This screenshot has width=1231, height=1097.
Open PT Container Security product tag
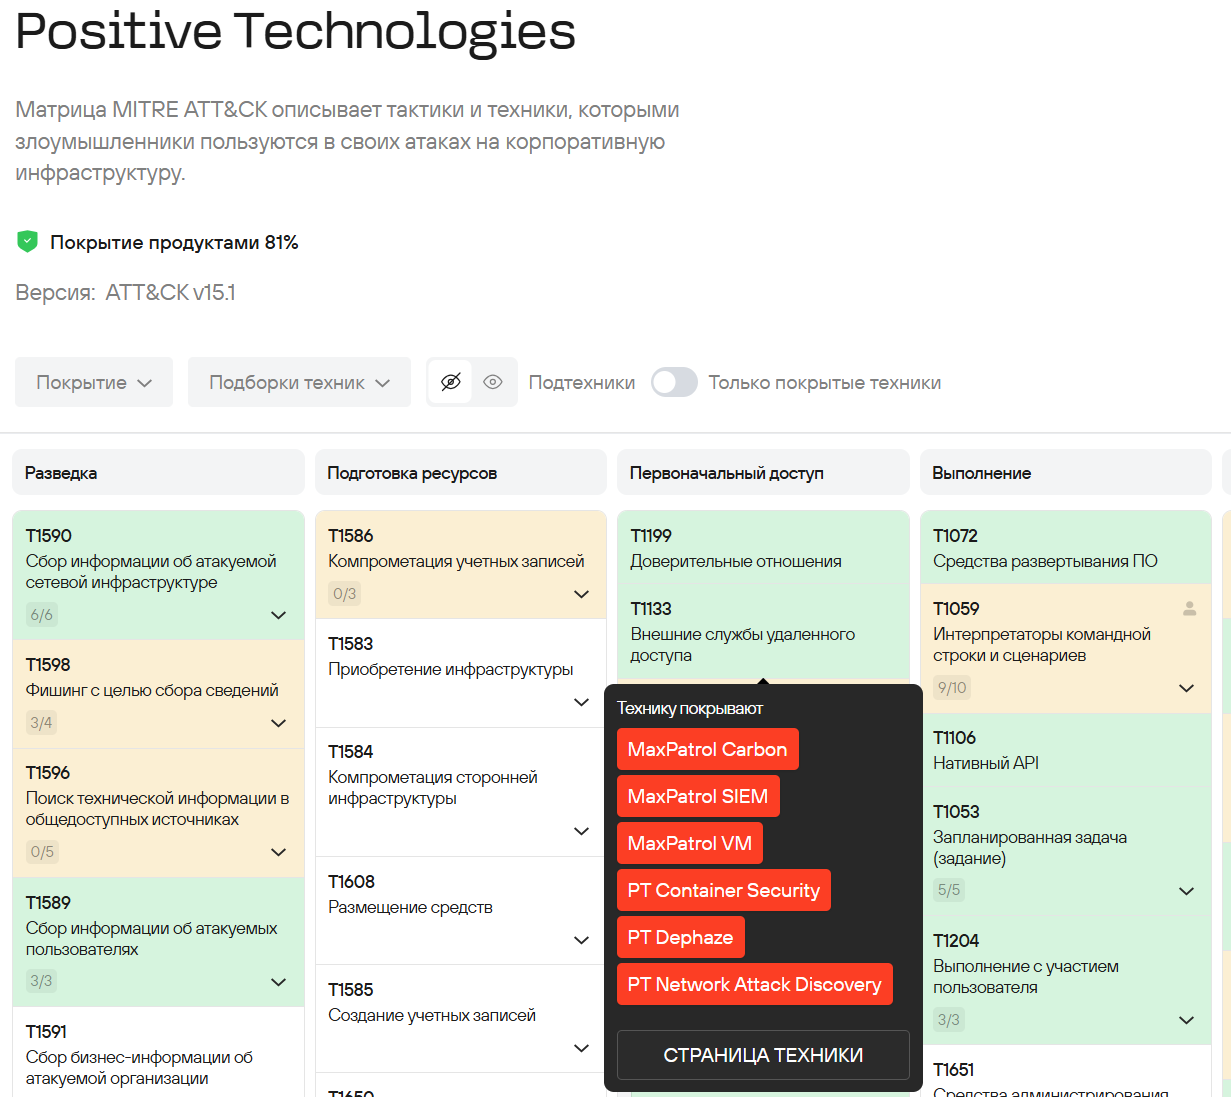coord(724,890)
